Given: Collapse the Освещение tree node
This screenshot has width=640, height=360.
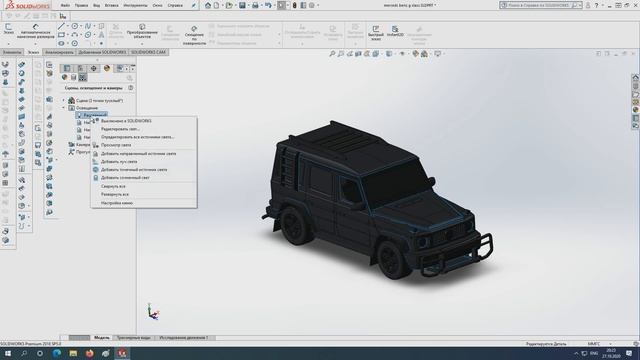Looking at the screenshot, I should [64, 108].
